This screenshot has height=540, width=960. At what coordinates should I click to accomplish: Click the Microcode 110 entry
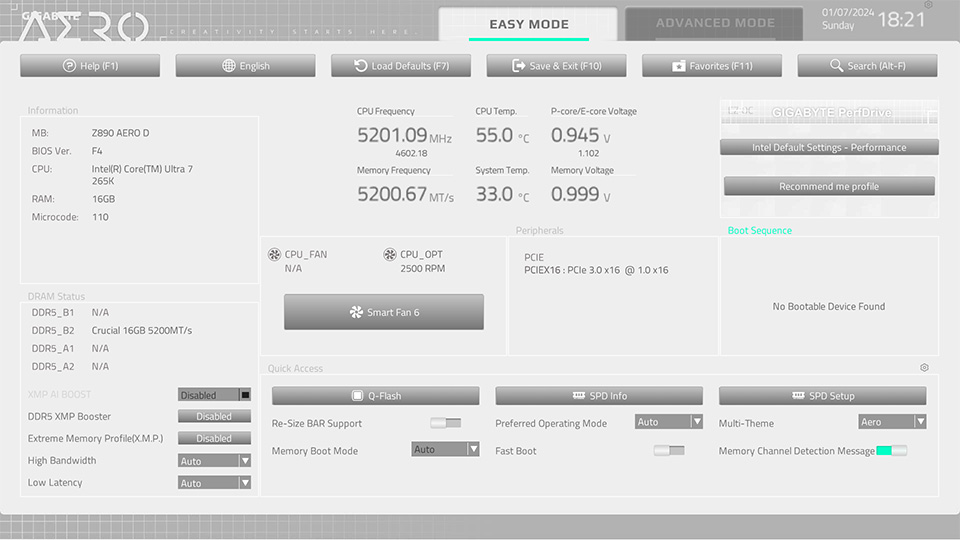(x=70, y=217)
